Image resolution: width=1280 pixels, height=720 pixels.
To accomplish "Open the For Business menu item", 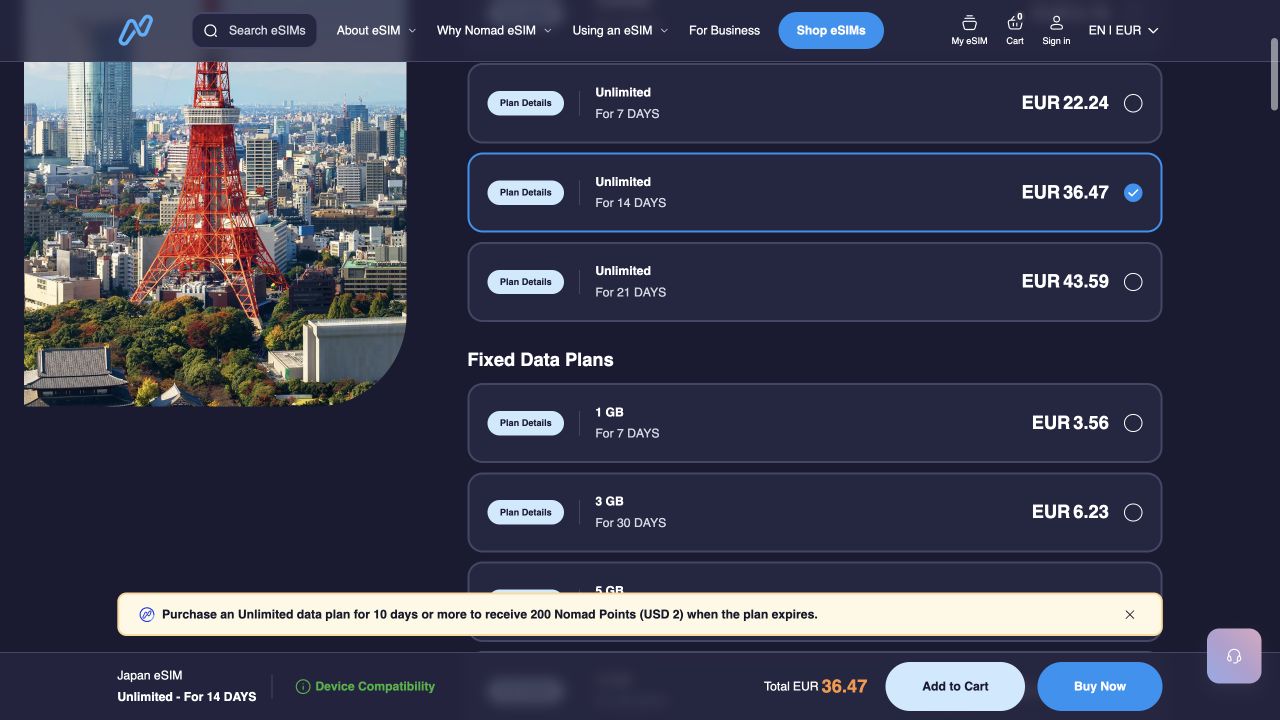I will pyautogui.click(x=724, y=31).
